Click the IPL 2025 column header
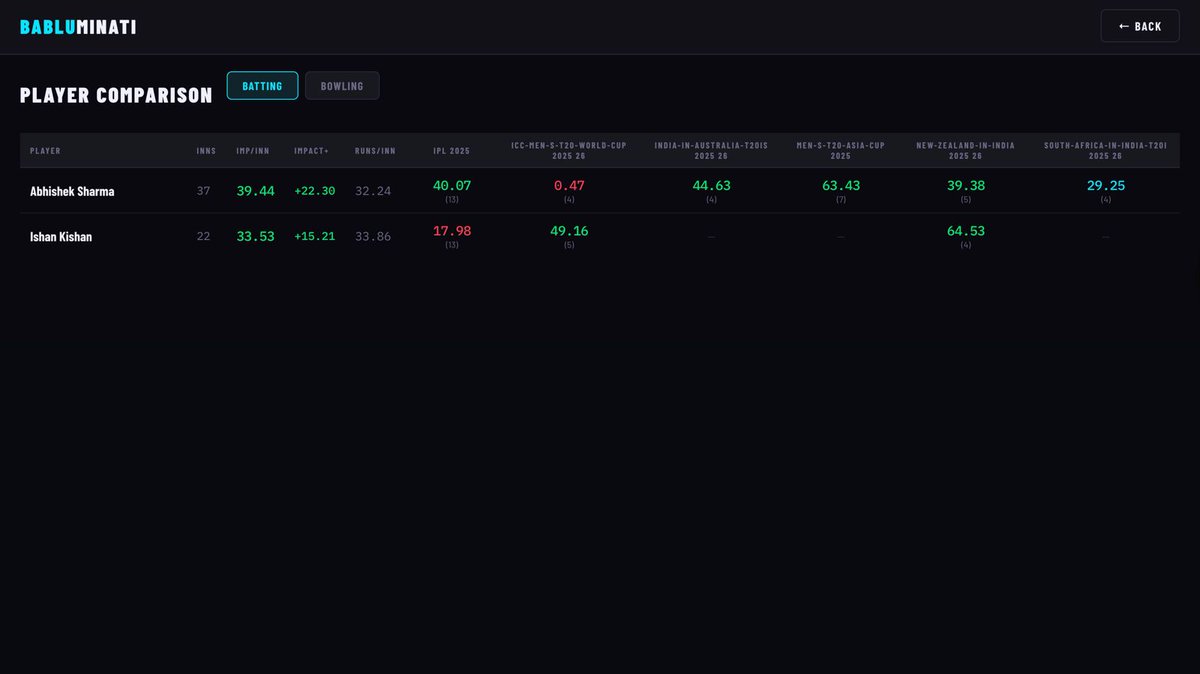Image resolution: width=1200 pixels, height=674 pixels. point(451,150)
